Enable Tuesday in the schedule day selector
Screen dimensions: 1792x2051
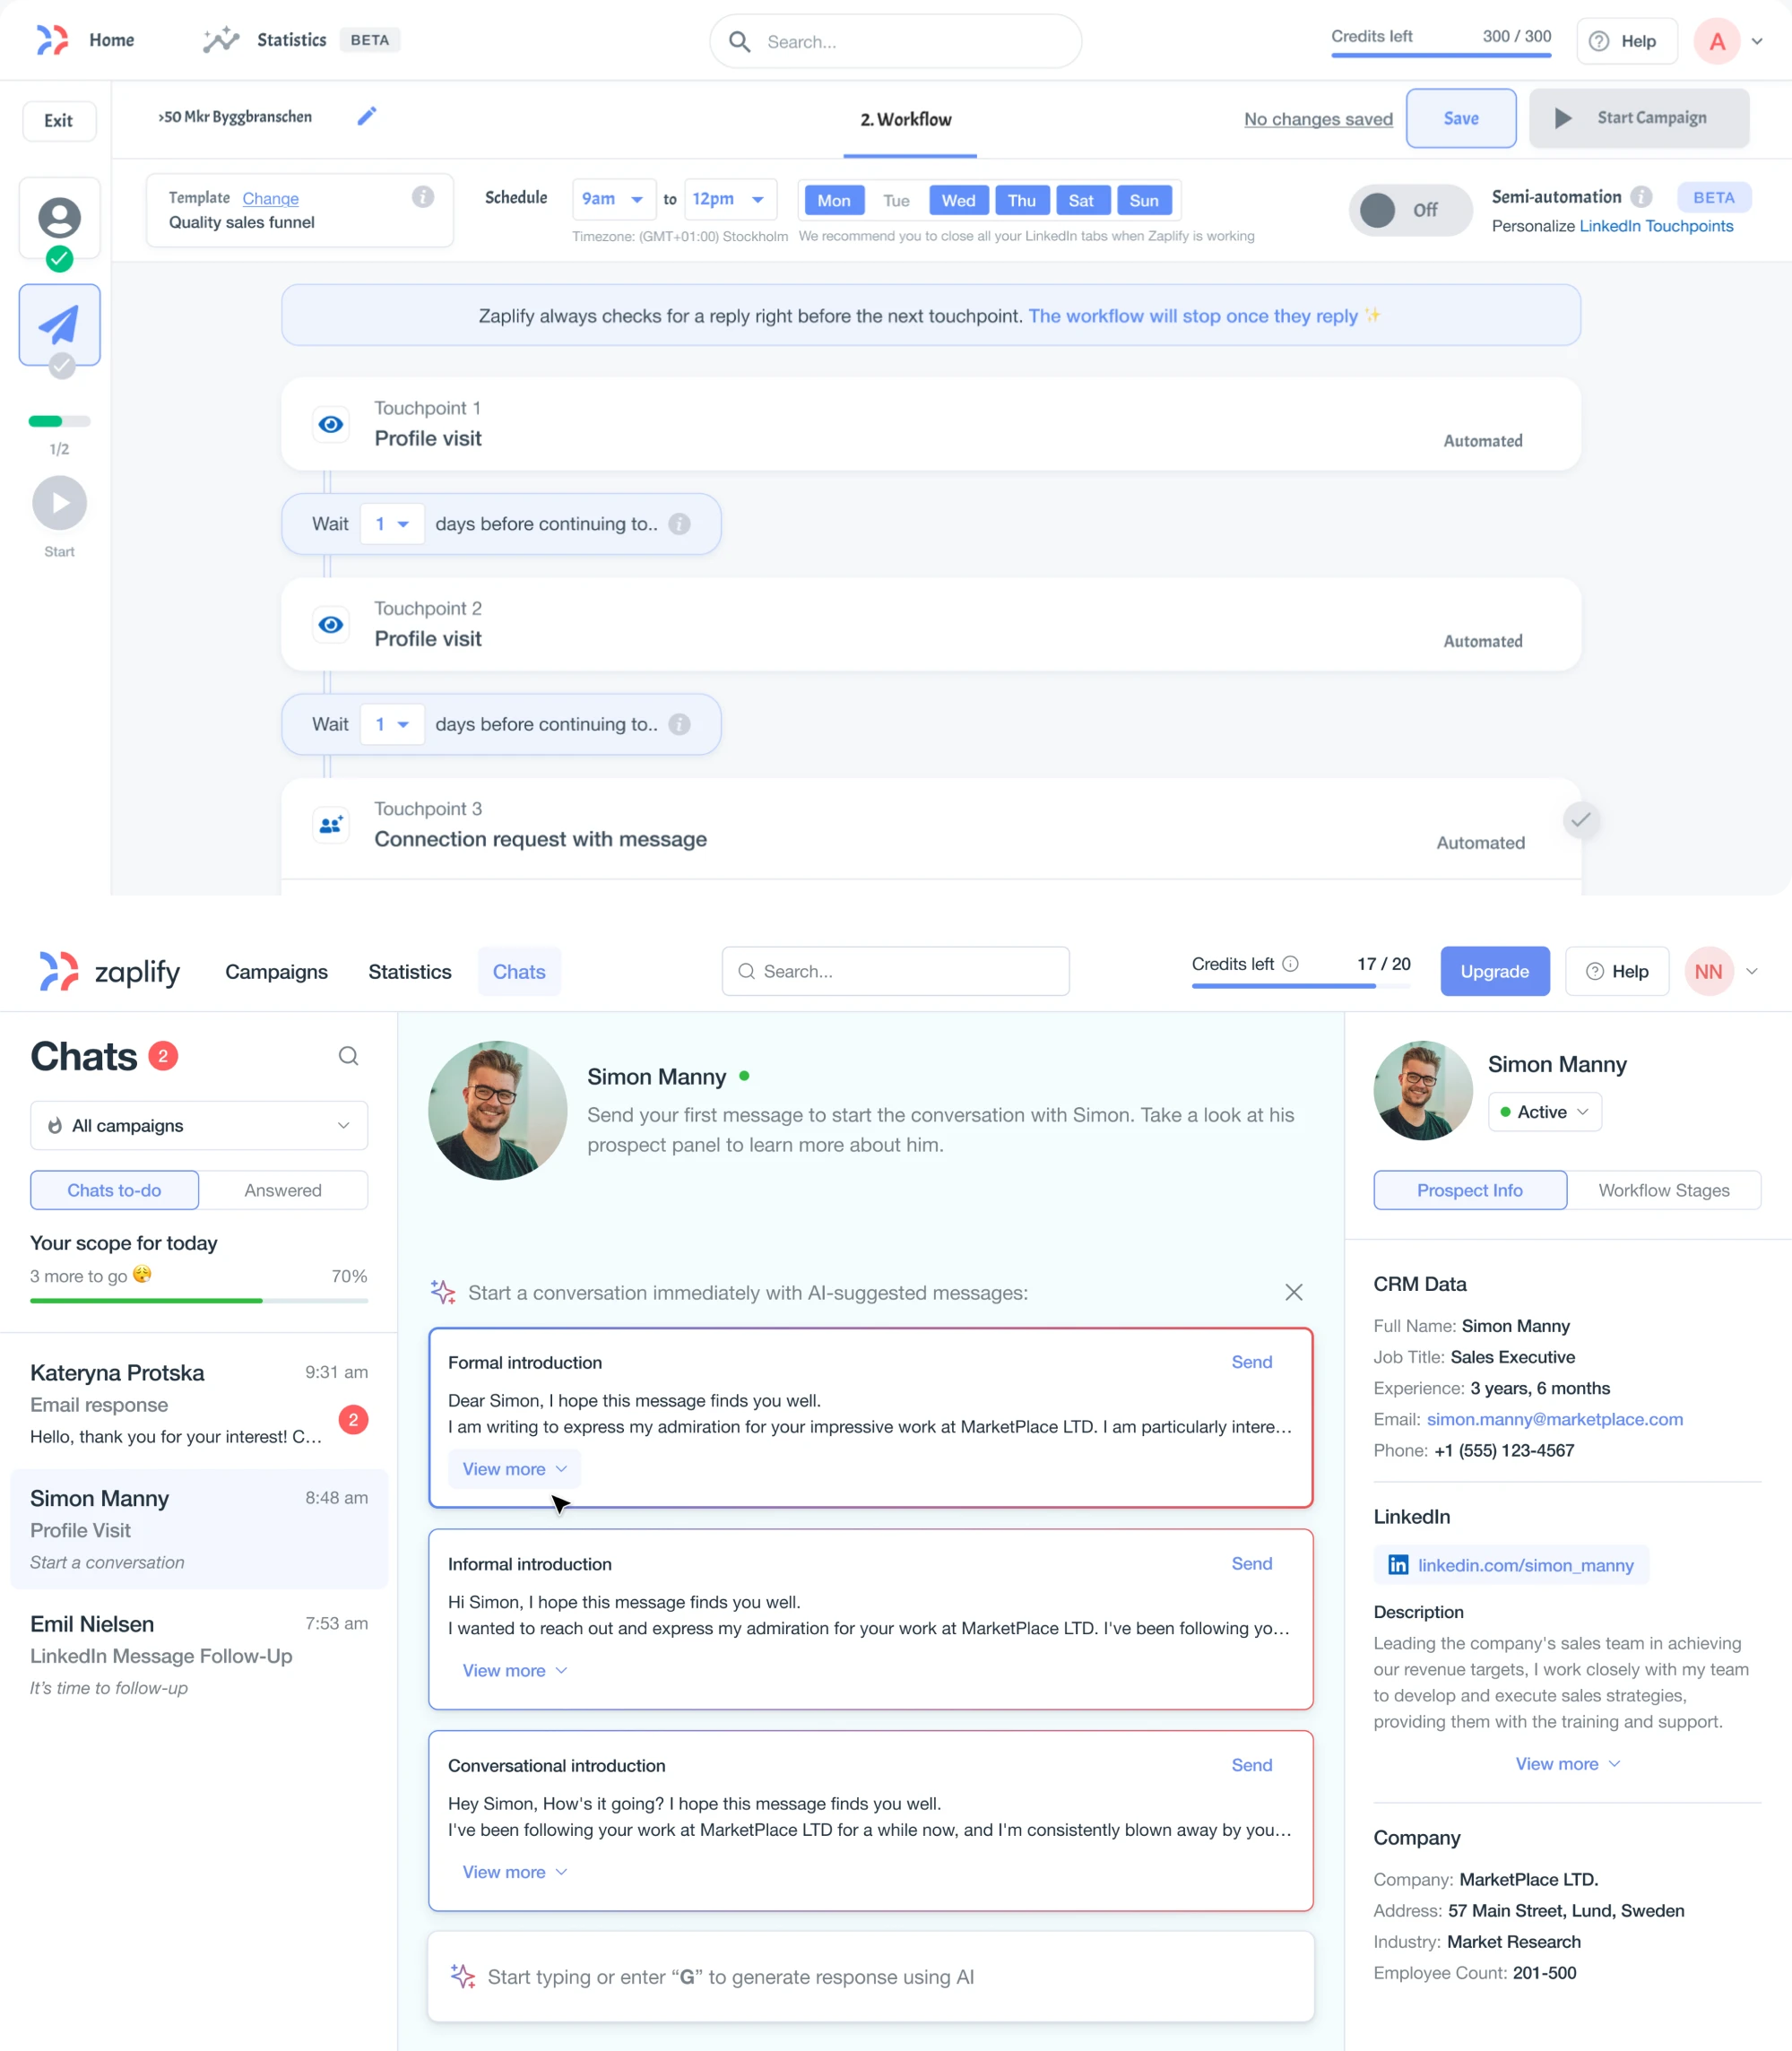[896, 200]
